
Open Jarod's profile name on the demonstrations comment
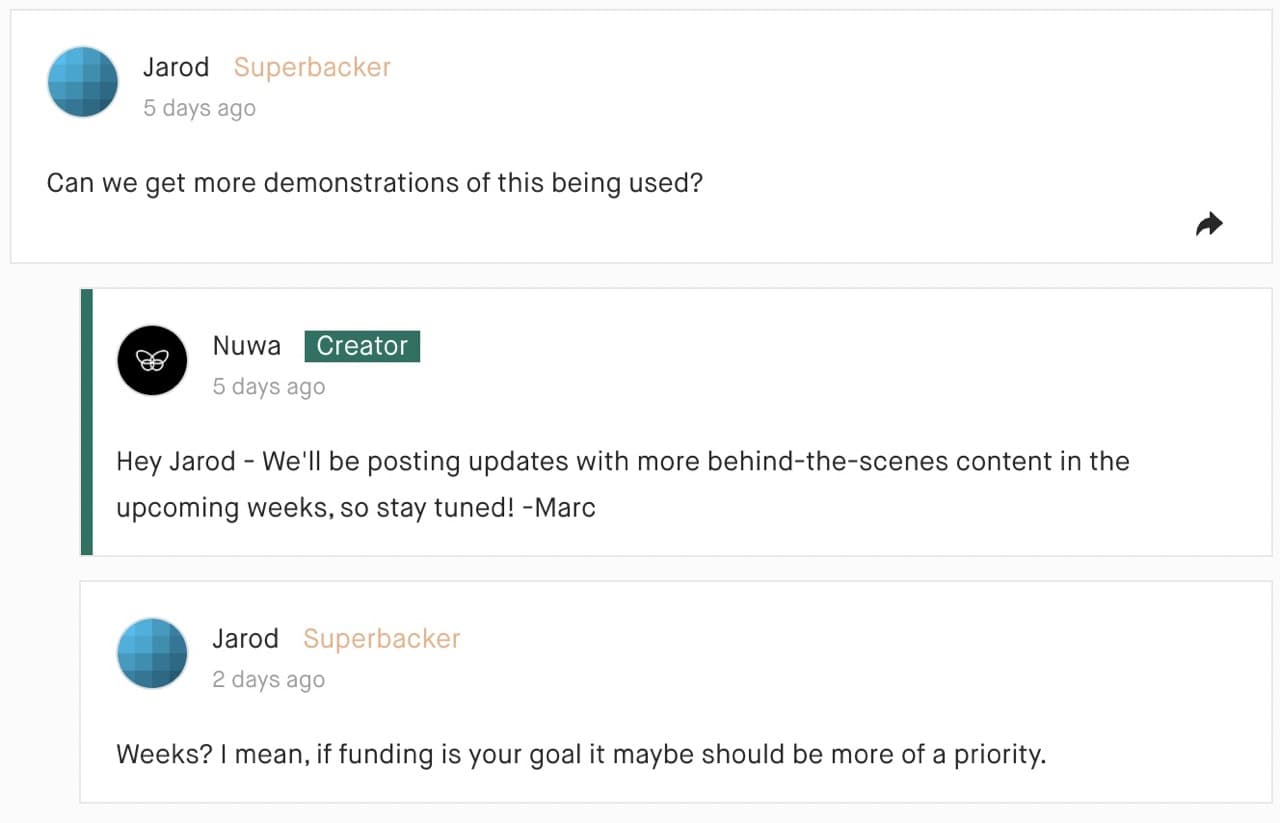coord(176,67)
